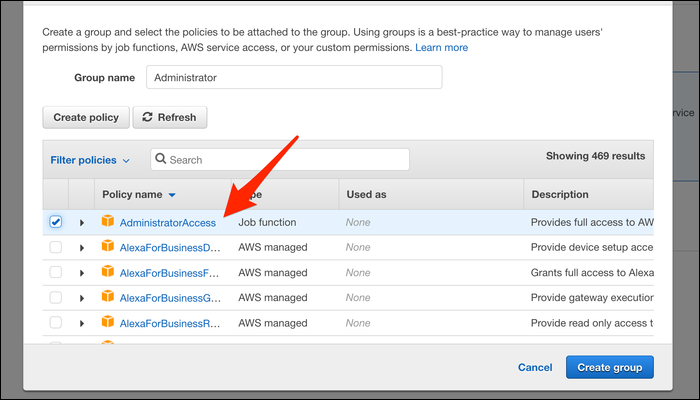Screen dimensions: 700x400
Task: Click the AlexaForBusinessG... policy cube icon
Action: tap(108, 296)
